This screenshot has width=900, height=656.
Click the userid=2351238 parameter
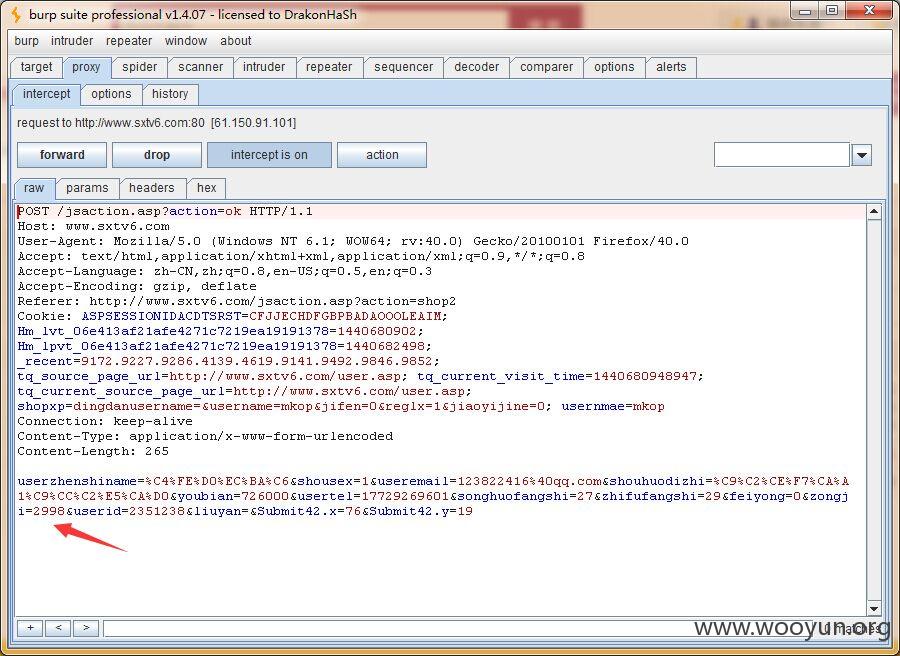click(129, 511)
